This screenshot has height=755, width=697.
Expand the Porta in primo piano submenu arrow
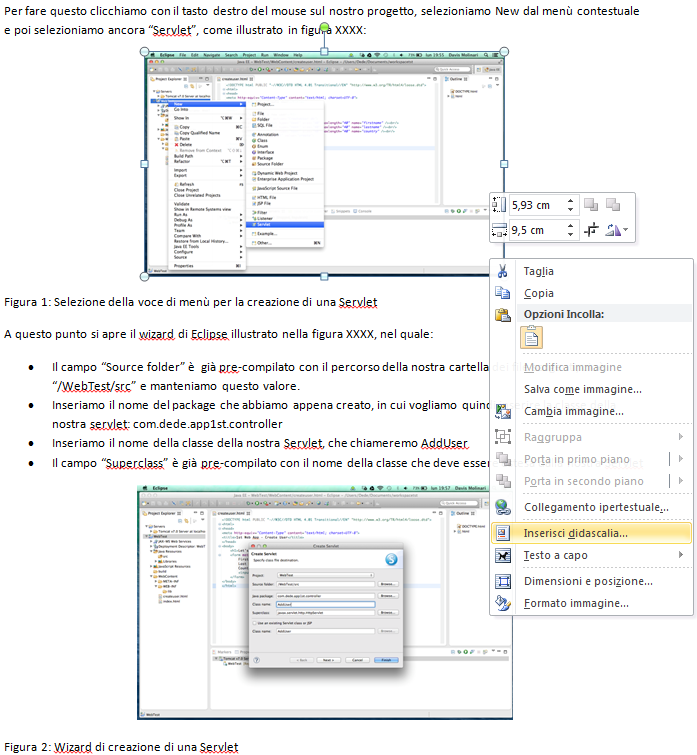(x=681, y=458)
